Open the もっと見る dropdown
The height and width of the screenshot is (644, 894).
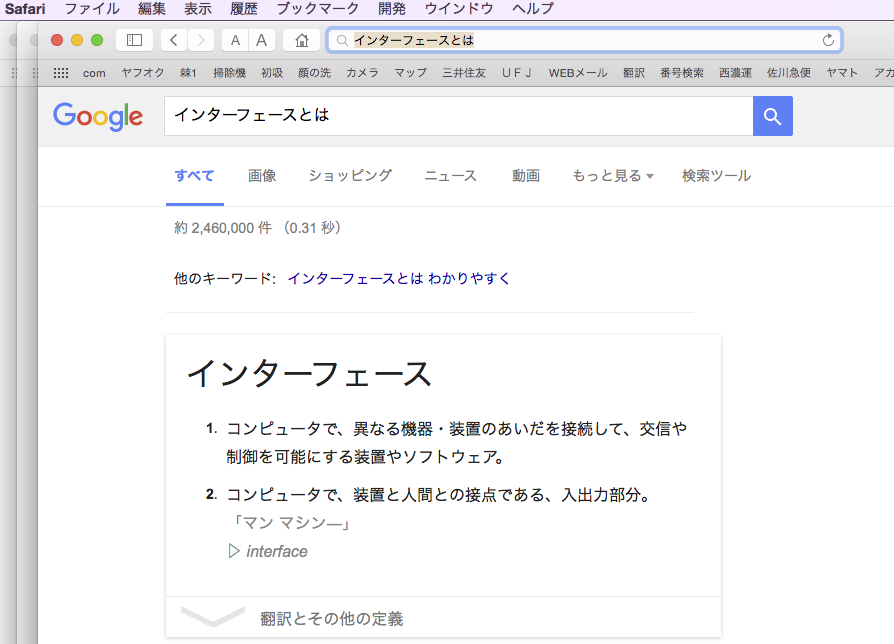(612, 176)
